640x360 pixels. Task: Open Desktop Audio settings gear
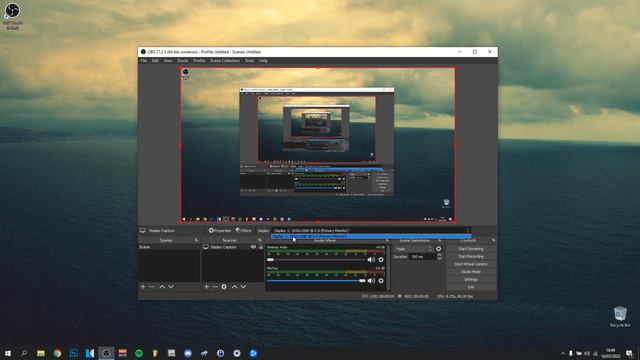381,260
